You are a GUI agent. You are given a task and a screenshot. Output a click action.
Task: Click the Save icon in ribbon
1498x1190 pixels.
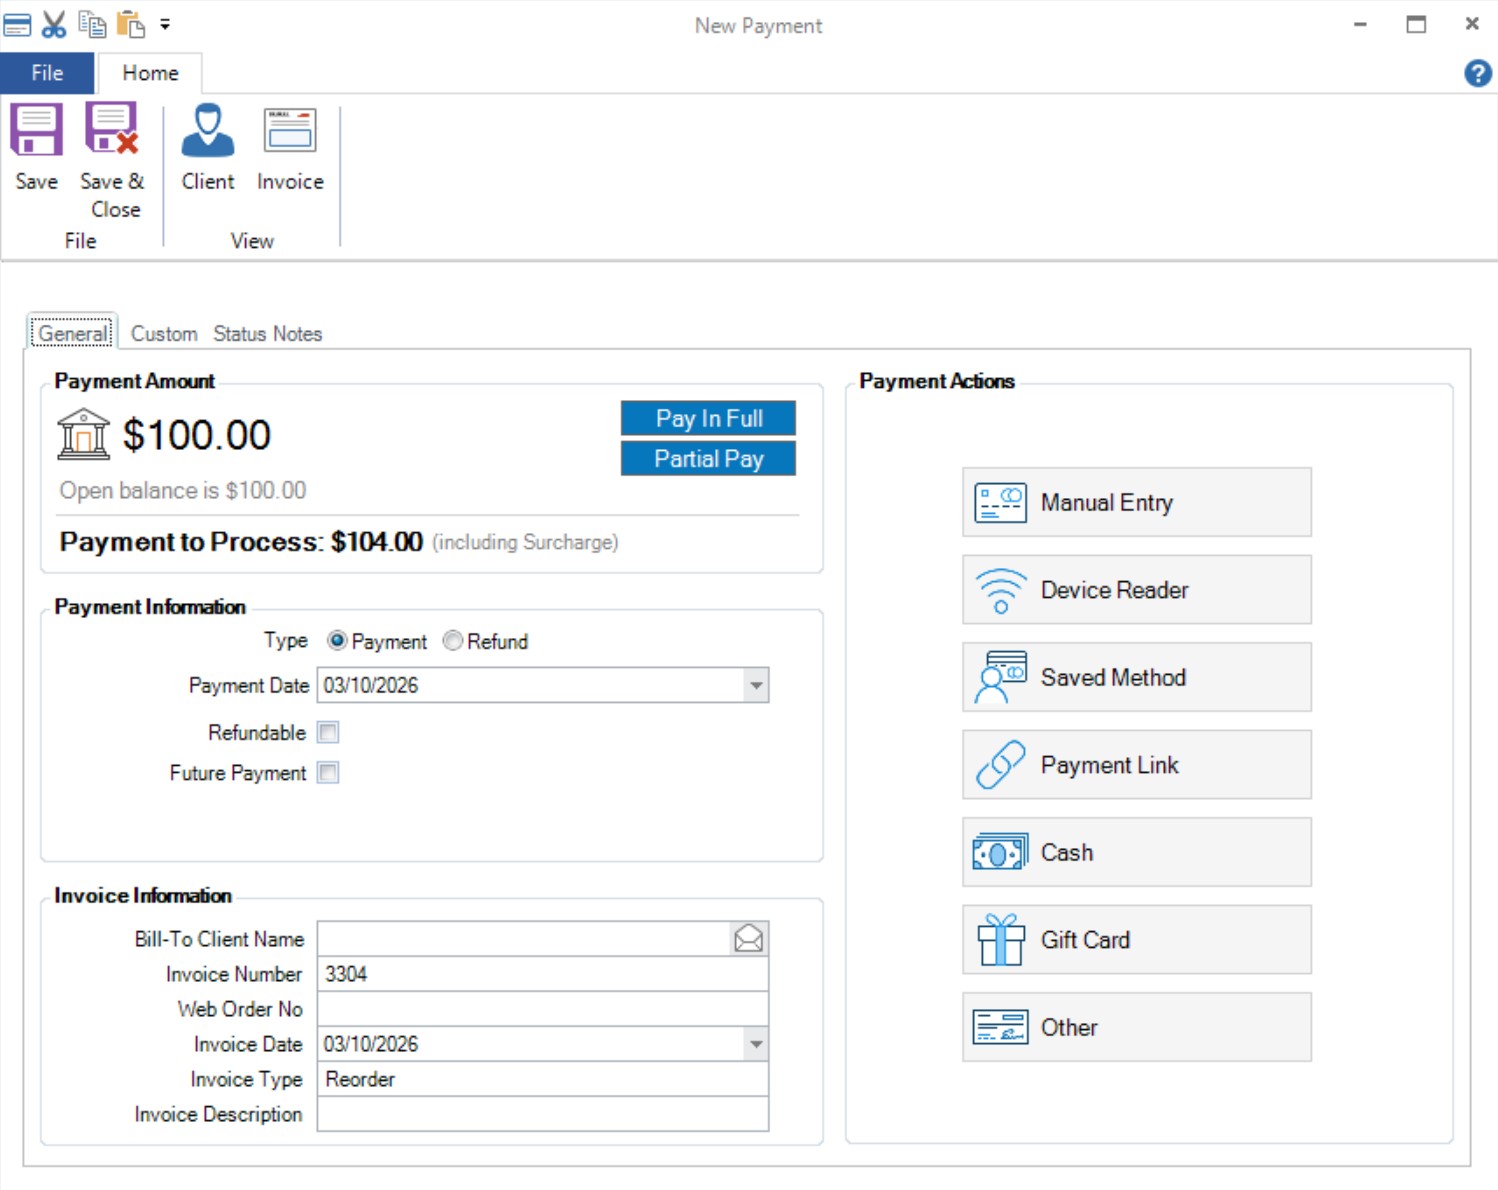[37, 131]
